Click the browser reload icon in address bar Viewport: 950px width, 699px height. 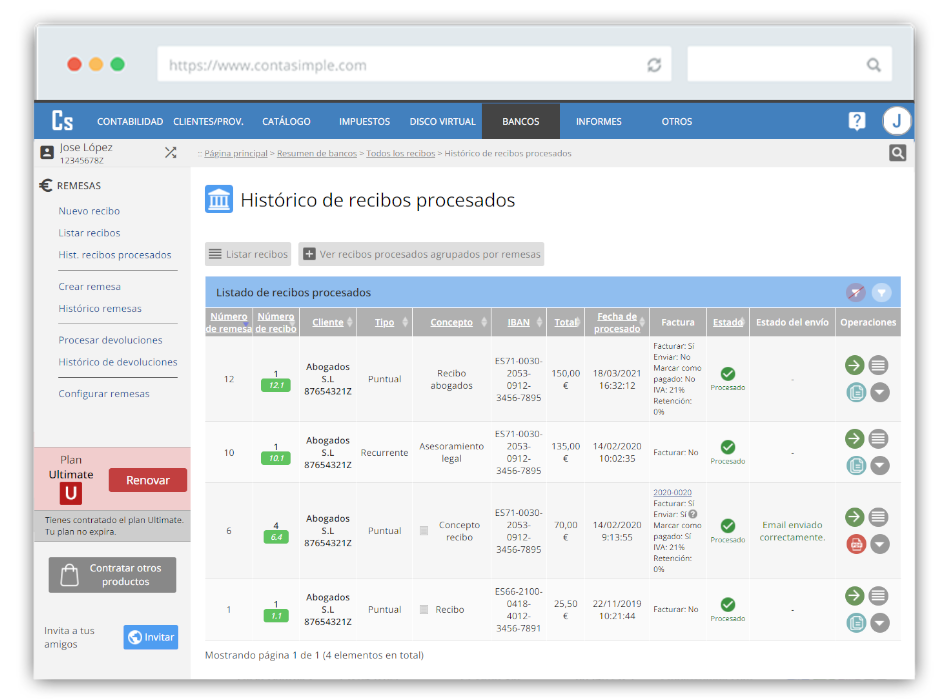click(x=654, y=65)
